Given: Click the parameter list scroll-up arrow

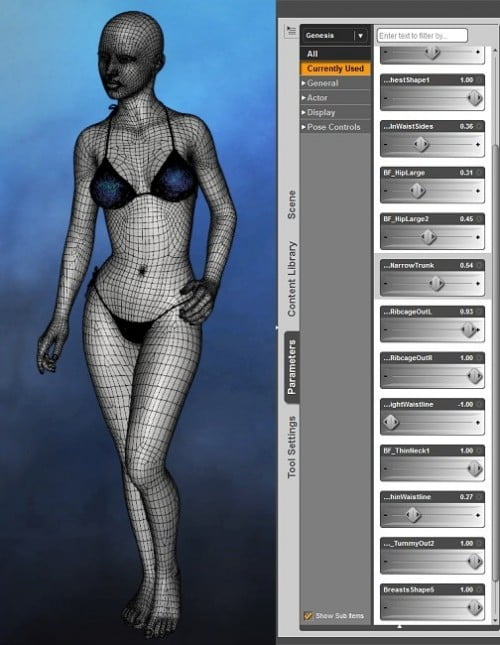Looking at the screenshot, I should (x=495, y=50).
